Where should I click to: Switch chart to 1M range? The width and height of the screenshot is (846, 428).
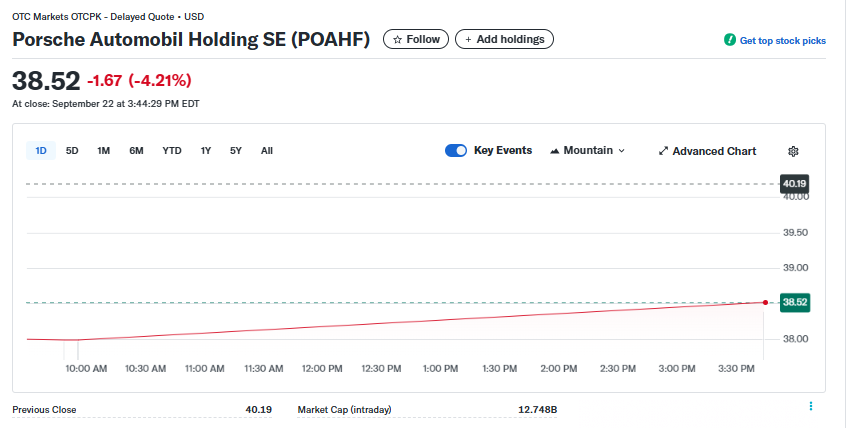[104, 151]
